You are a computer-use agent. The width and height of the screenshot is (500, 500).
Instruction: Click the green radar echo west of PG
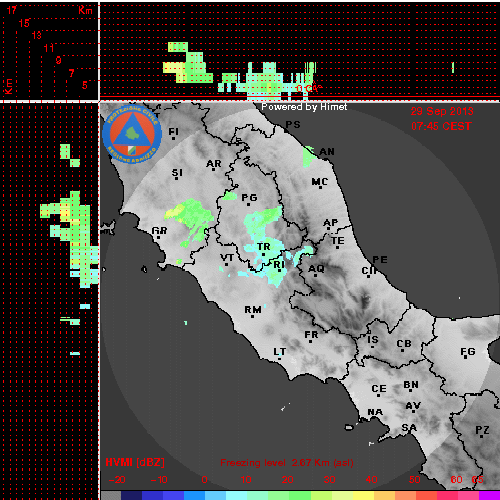pyautogui.click(x=230, y=196)
